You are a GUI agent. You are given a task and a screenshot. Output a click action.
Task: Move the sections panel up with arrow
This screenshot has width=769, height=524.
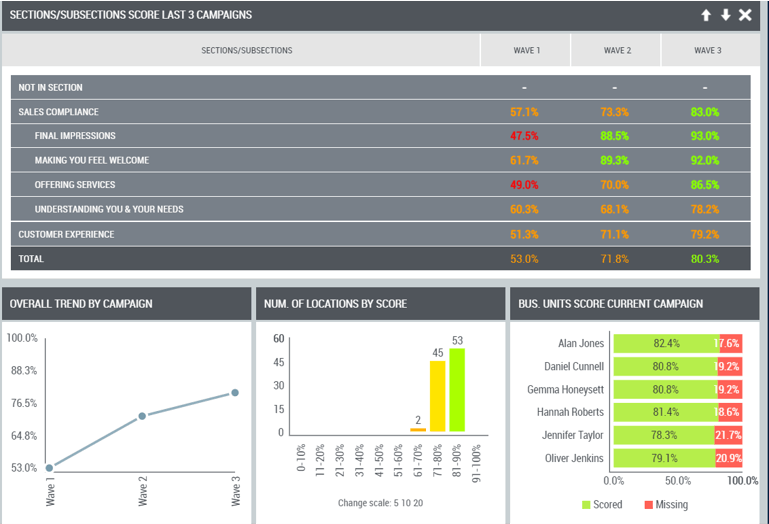[706, 15]
